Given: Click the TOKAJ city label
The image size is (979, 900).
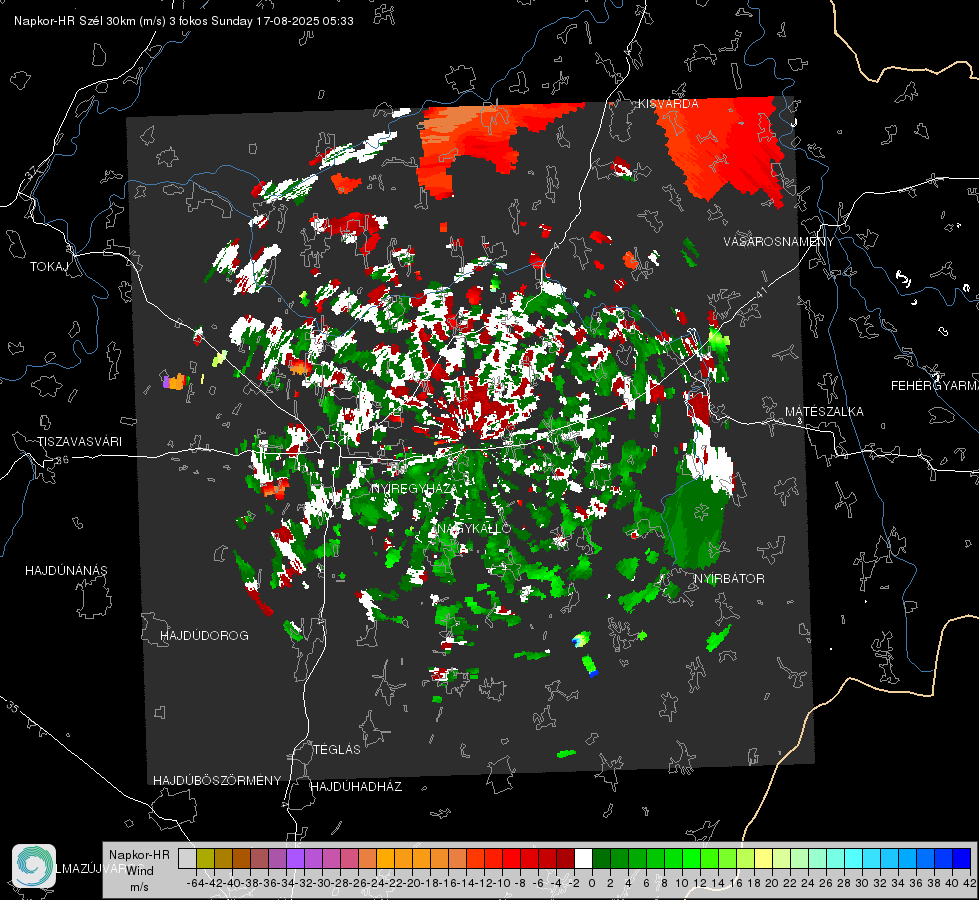Looking at the screenshot, I should click(49, 267).
